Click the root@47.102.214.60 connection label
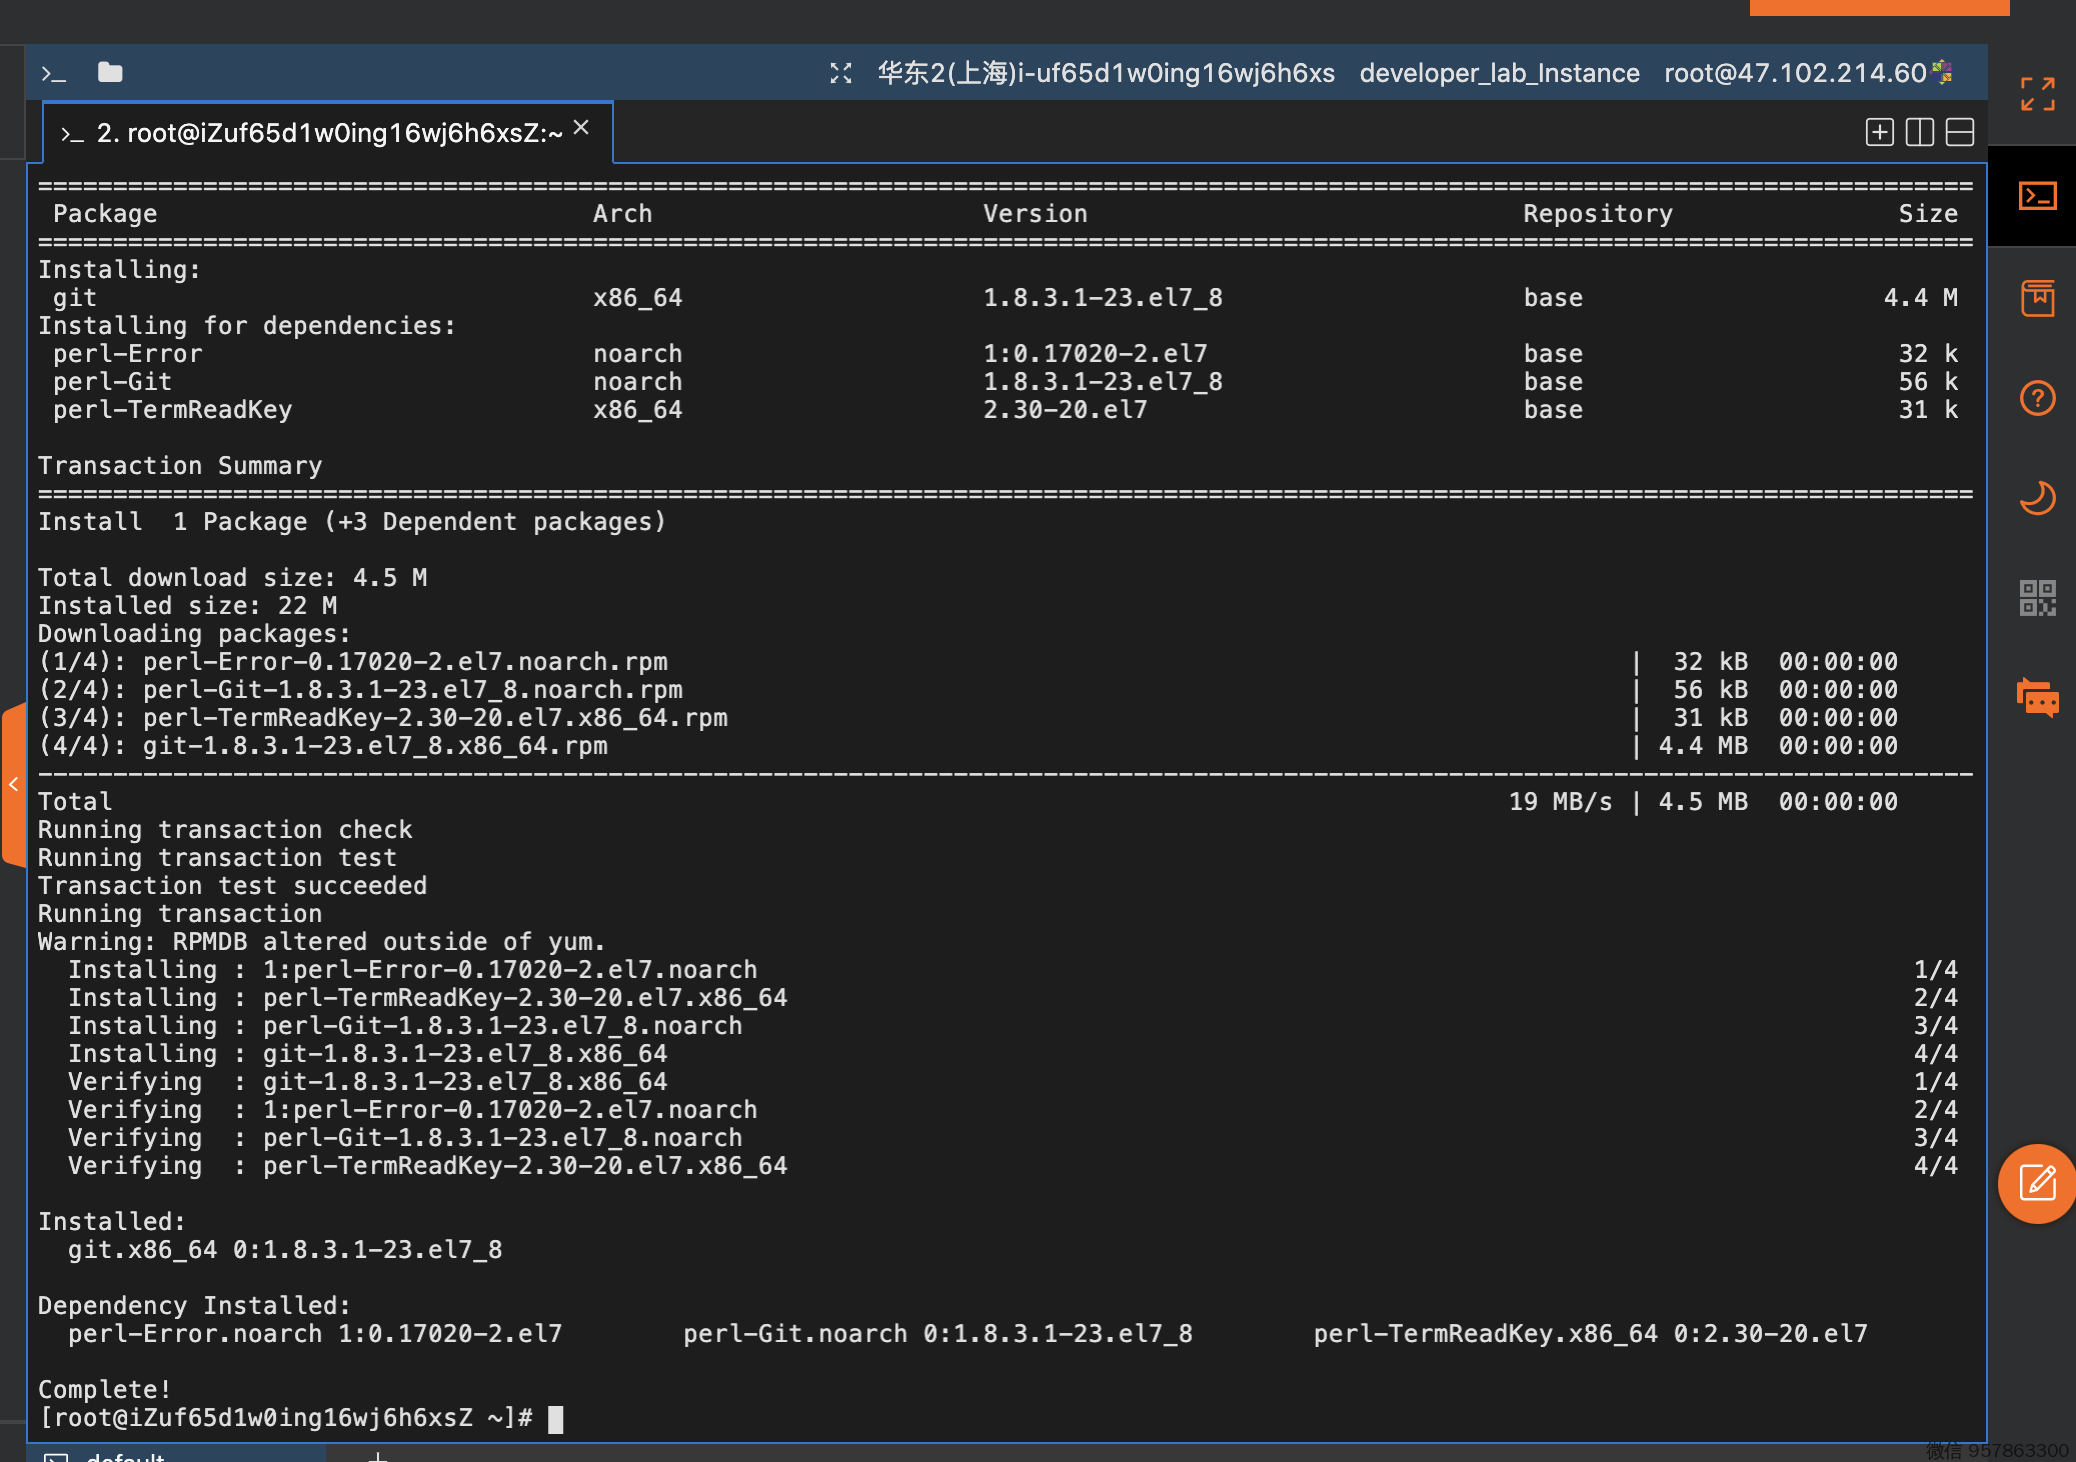Screen dimensions: 2076x1462 click(x=1794, y=73)
